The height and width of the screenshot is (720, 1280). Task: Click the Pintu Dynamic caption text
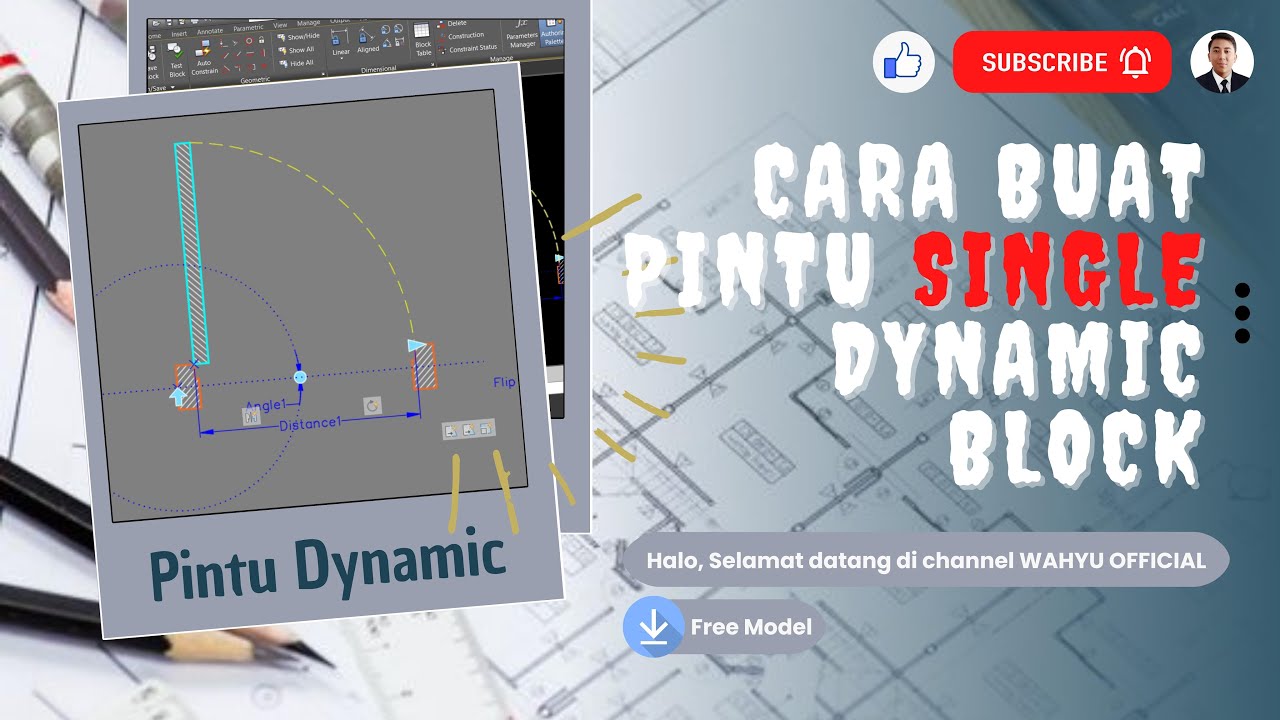click(x=328, y=566)
